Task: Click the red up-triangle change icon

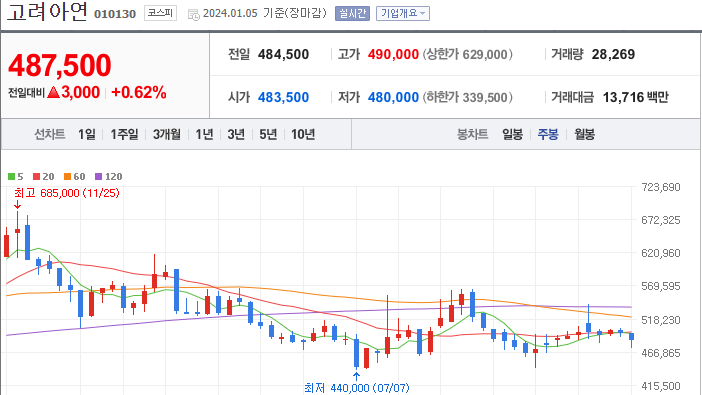Action: coord(53,92)
